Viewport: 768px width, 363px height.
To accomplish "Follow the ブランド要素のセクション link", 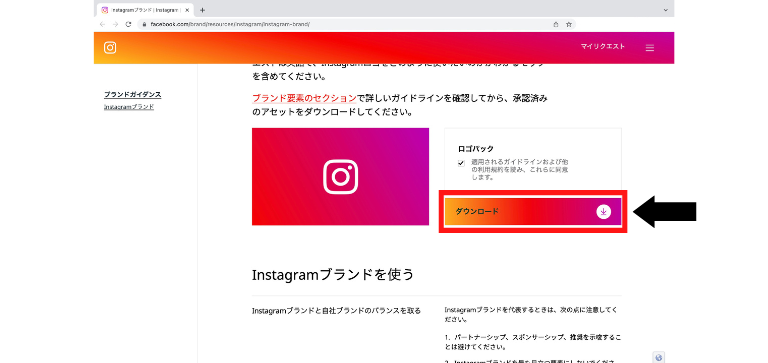I will (x=304, y=98).
